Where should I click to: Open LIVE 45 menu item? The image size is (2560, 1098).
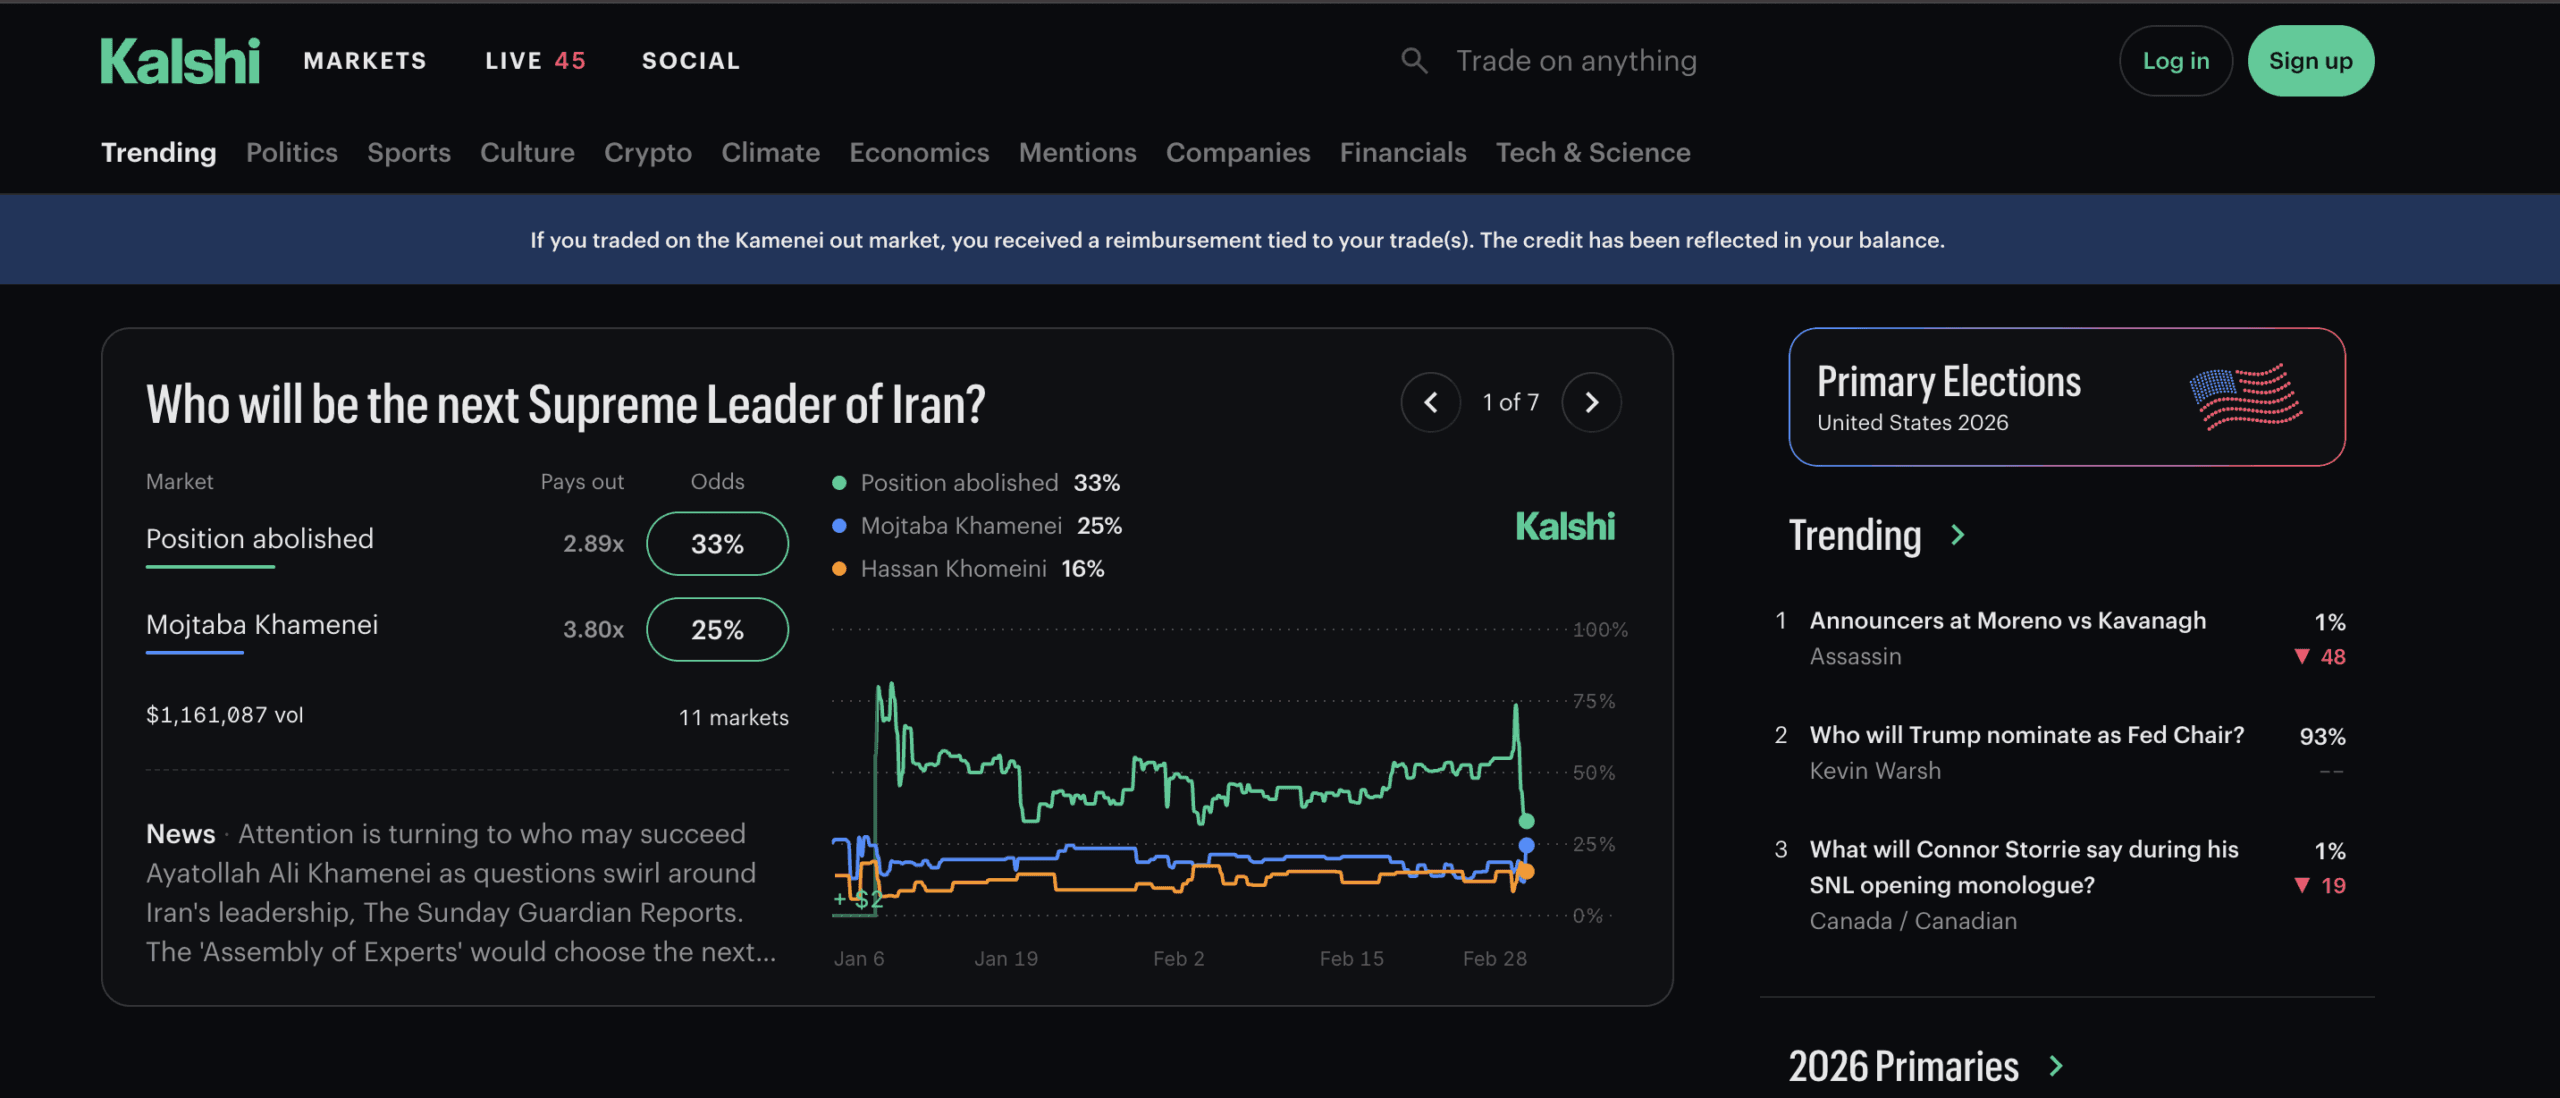coord(535,61)
